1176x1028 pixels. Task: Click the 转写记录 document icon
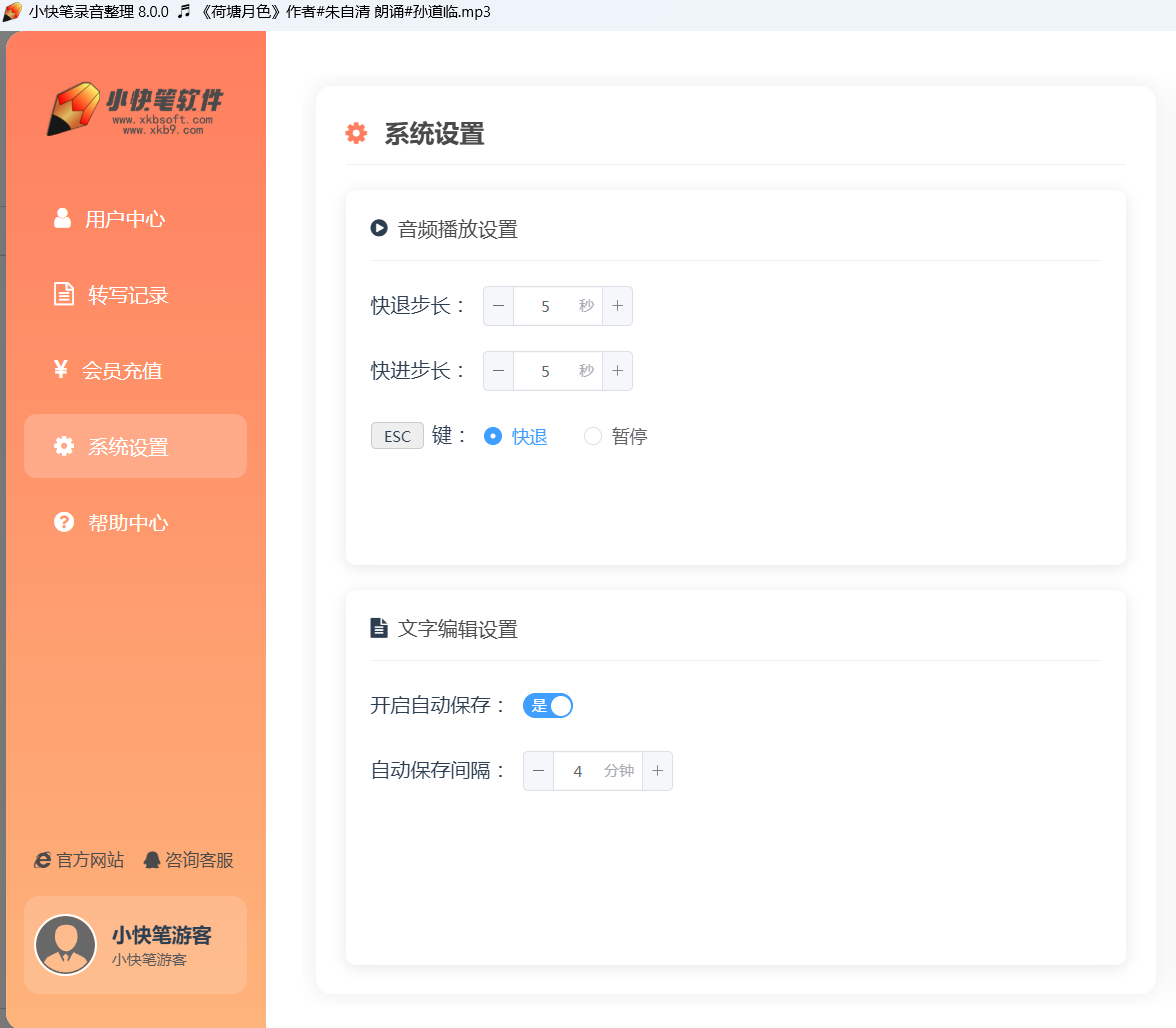click(x=64, y=294)
